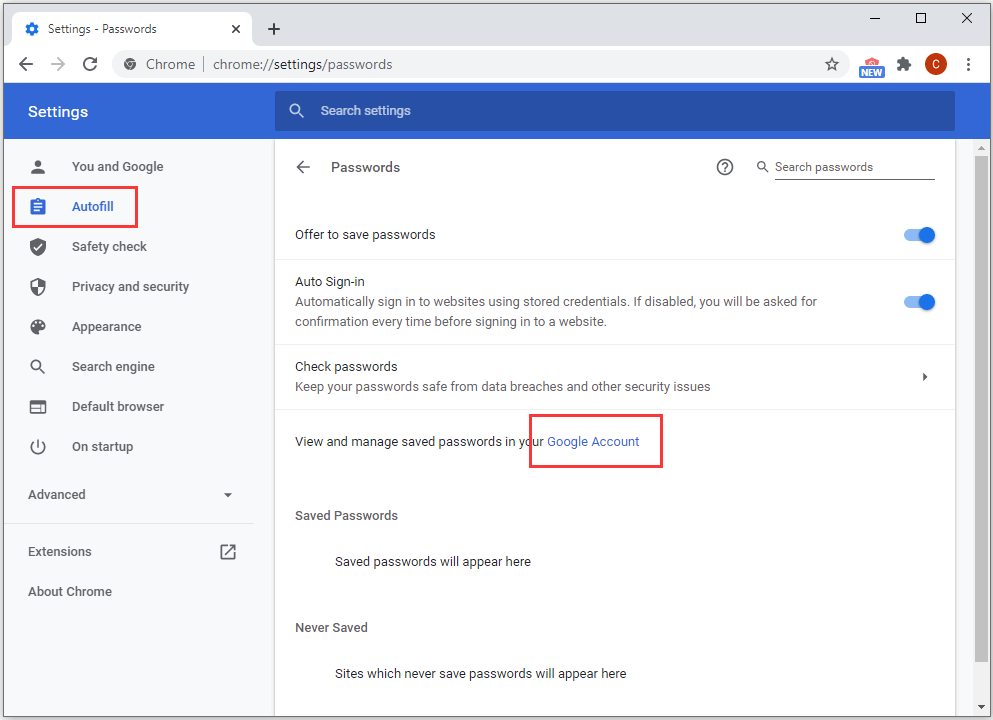Click the Chrome site info icon in address bar
The image size is (993, 720).
130,64
